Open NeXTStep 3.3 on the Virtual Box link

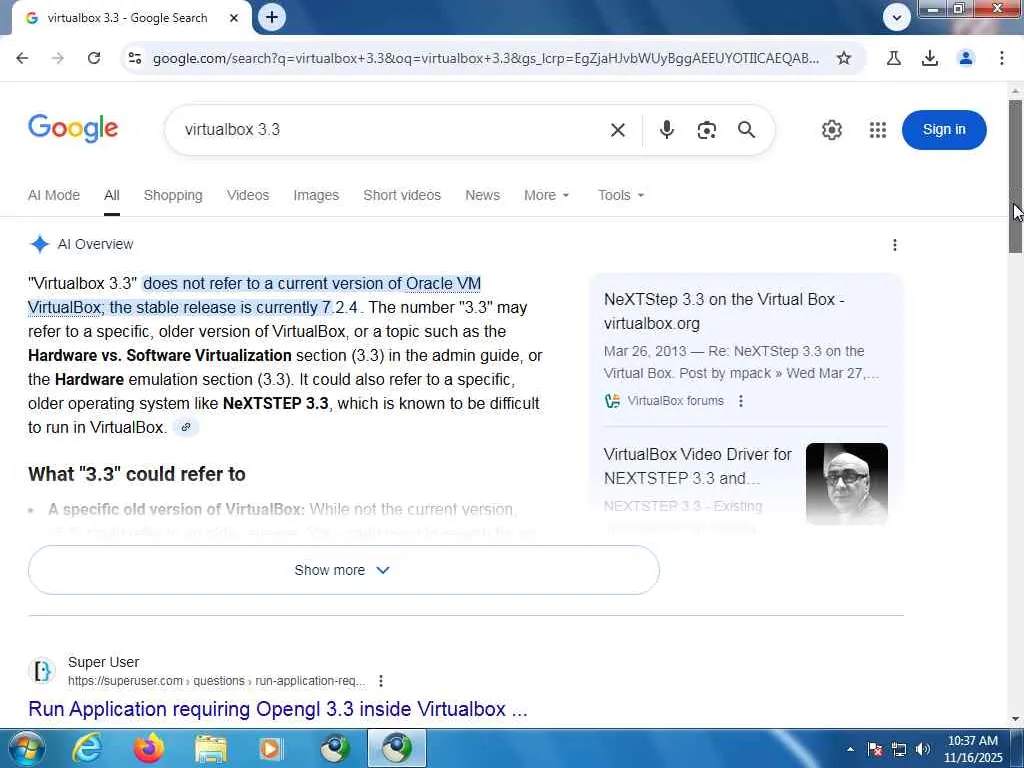(x=724, y=312)
